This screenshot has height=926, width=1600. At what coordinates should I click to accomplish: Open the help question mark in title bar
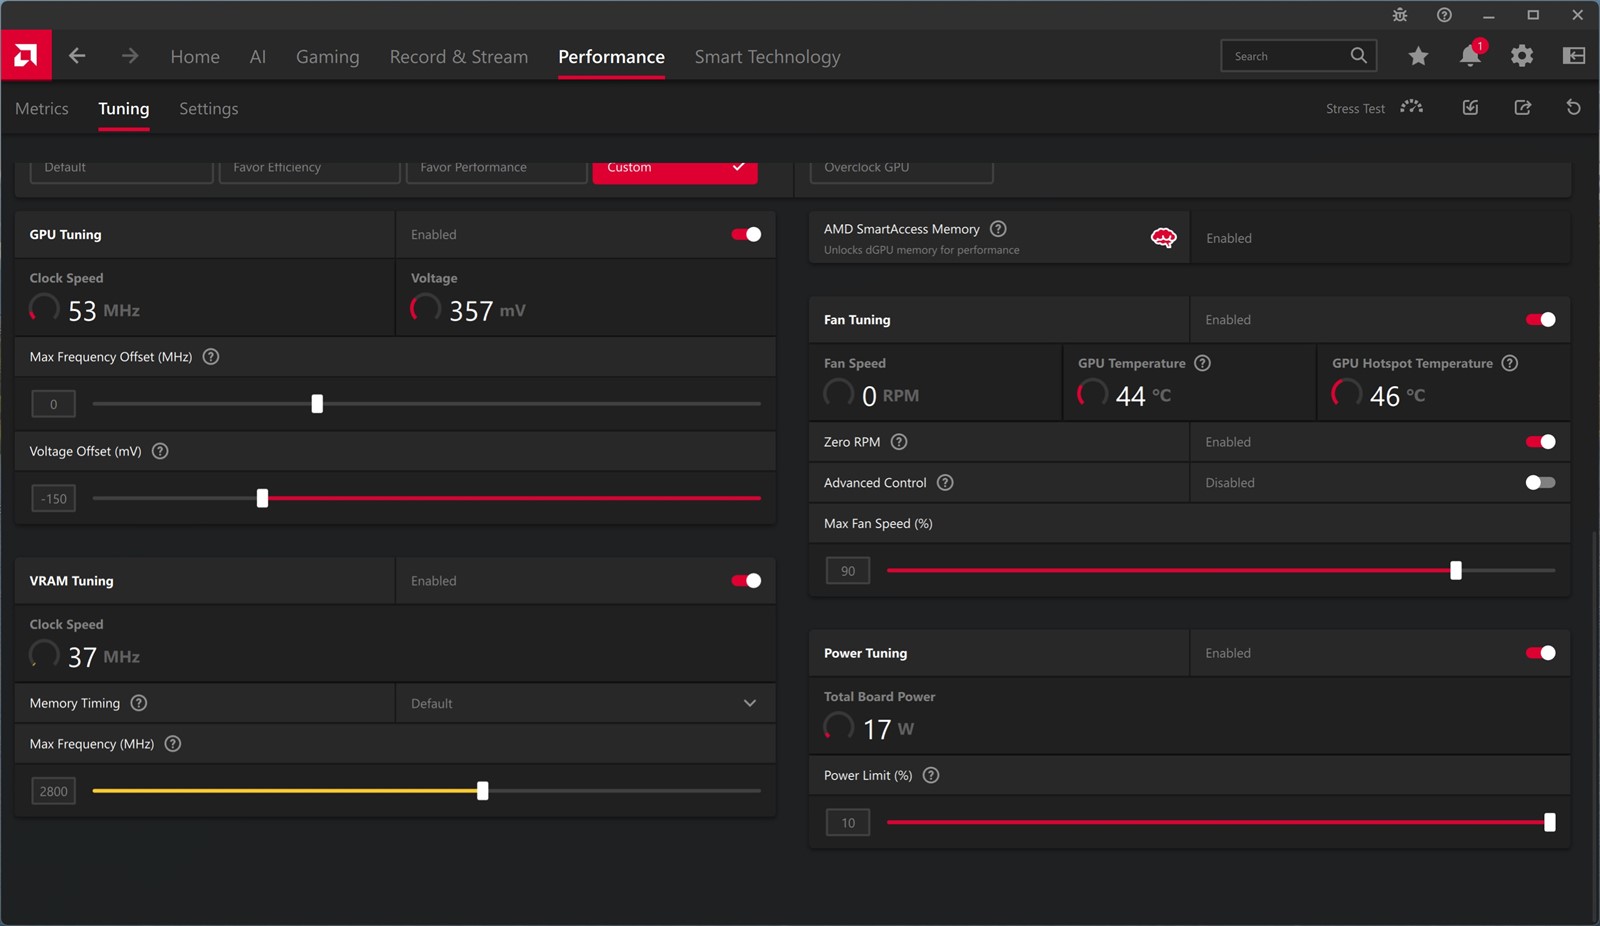(x=1444, y=15)
